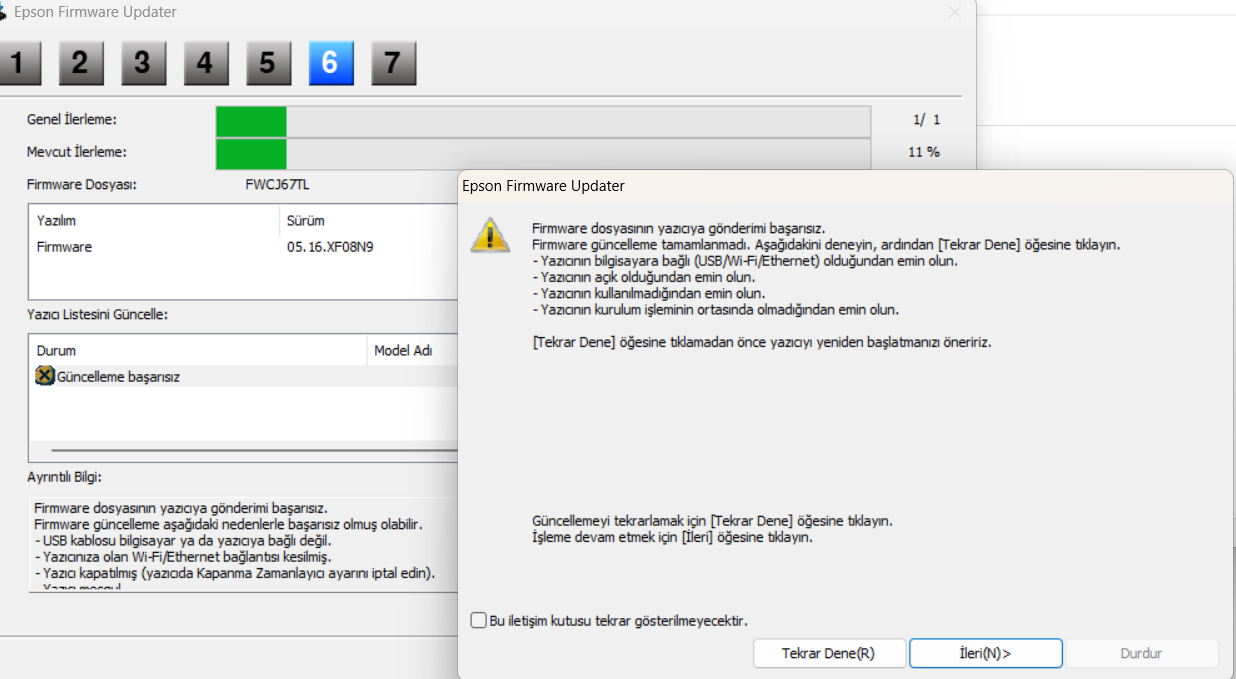Click the Sürüm column header
This screenshot has height=679, width=1236.
(x=368, y=220)
